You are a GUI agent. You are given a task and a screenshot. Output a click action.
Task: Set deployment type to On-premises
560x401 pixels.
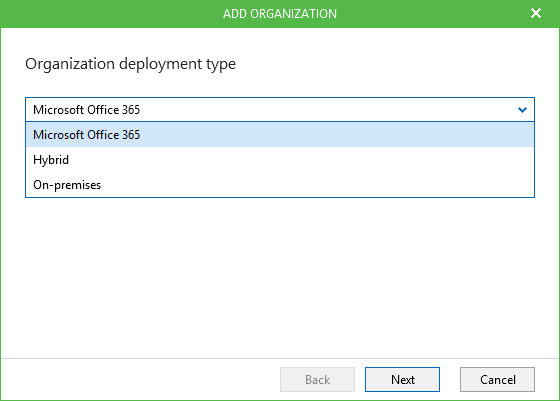(x=280, y=185)
